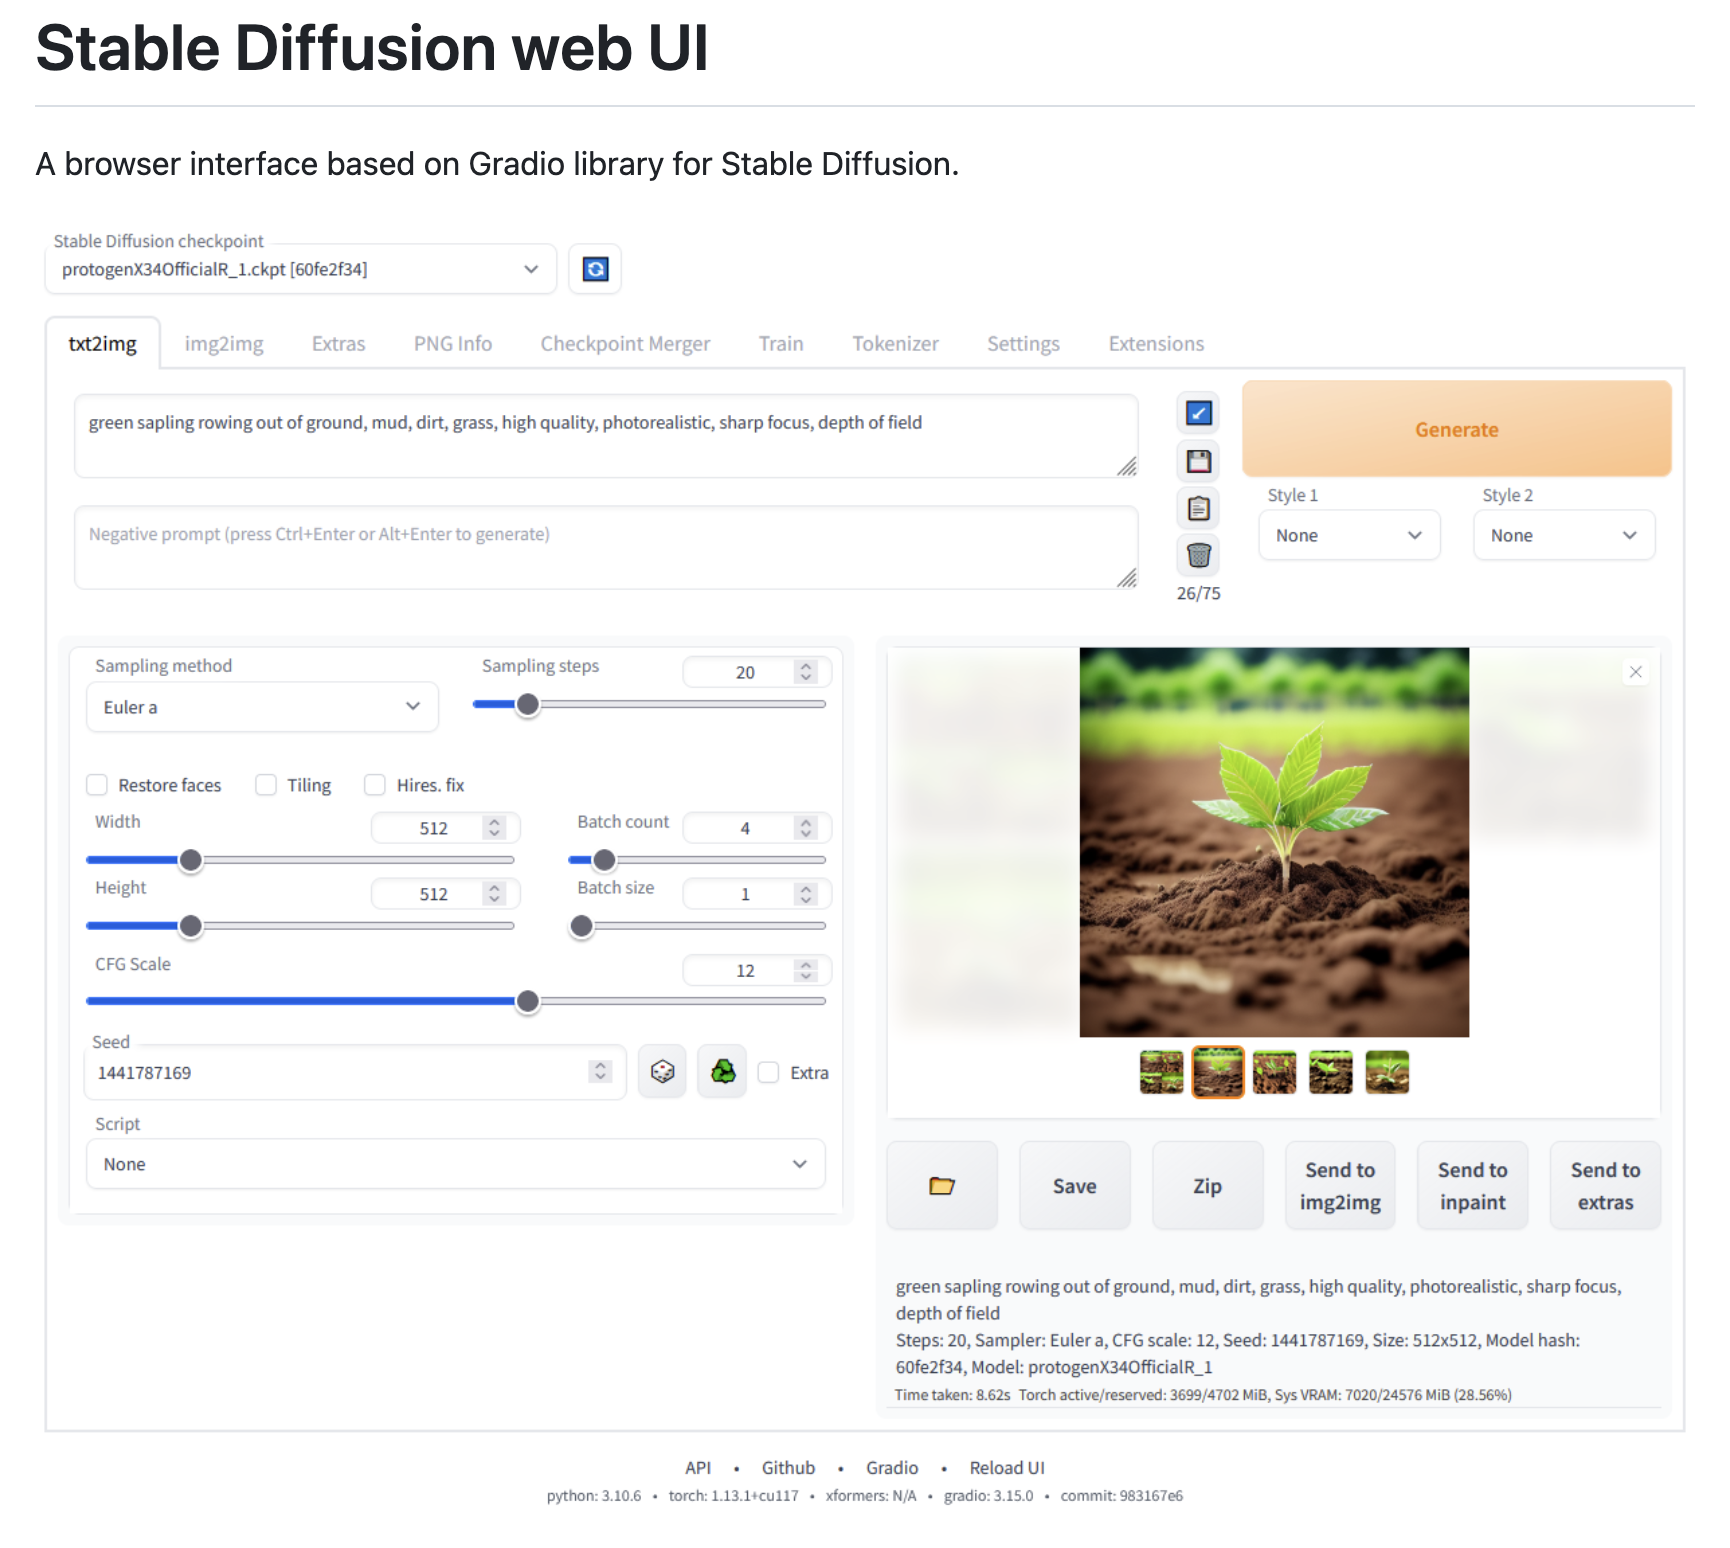Click the large sapling preview image
This screenshot has width=1730, height=1548.
click(x=1274, y=842)
